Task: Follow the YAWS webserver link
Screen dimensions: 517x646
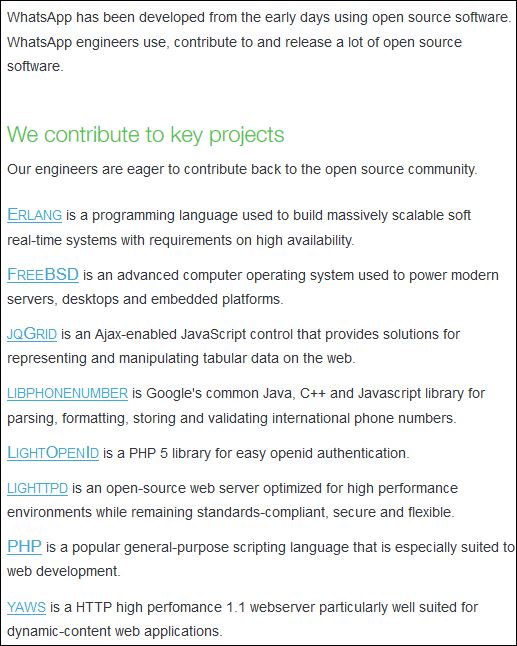Action: [26, 607]
